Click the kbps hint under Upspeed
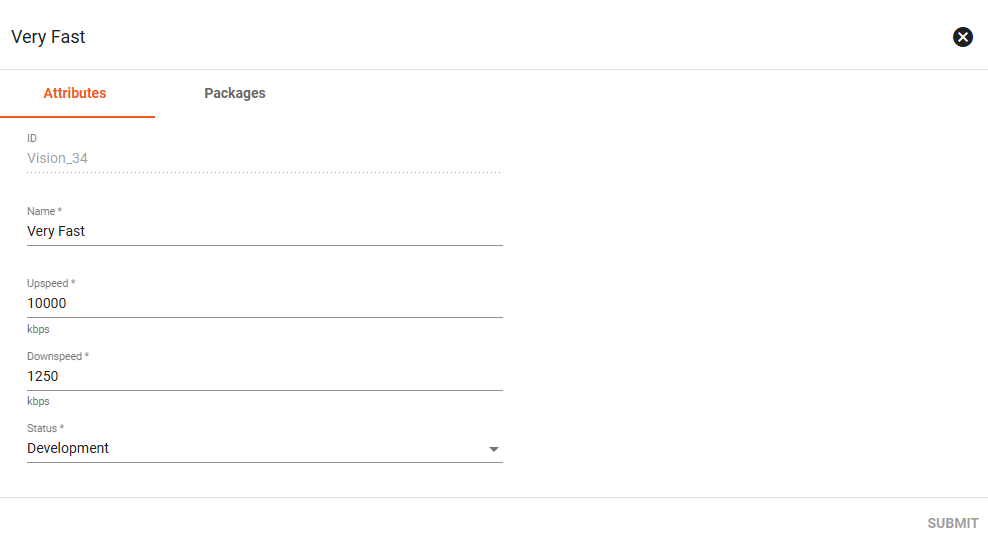 click(x=38, y=329)
